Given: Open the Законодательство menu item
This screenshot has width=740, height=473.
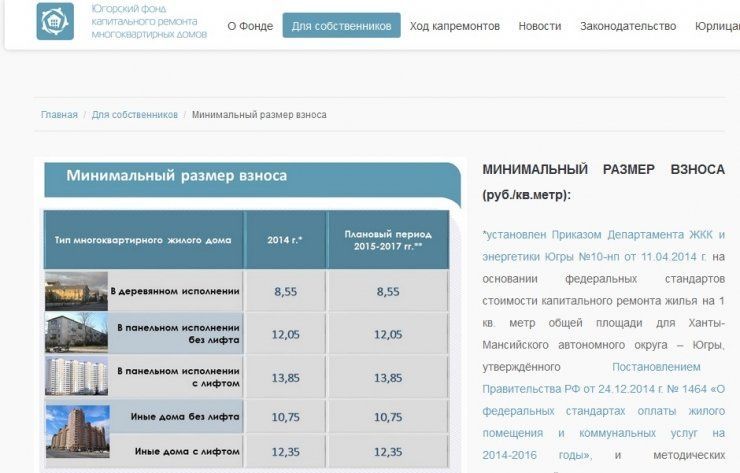Looking at the screenshot, I should pyautogui.click(x=628, y=26).
